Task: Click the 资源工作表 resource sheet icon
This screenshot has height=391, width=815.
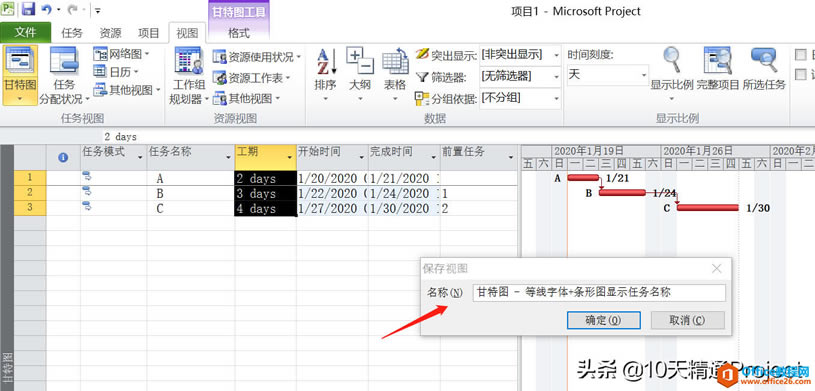Action: (219, 78)
